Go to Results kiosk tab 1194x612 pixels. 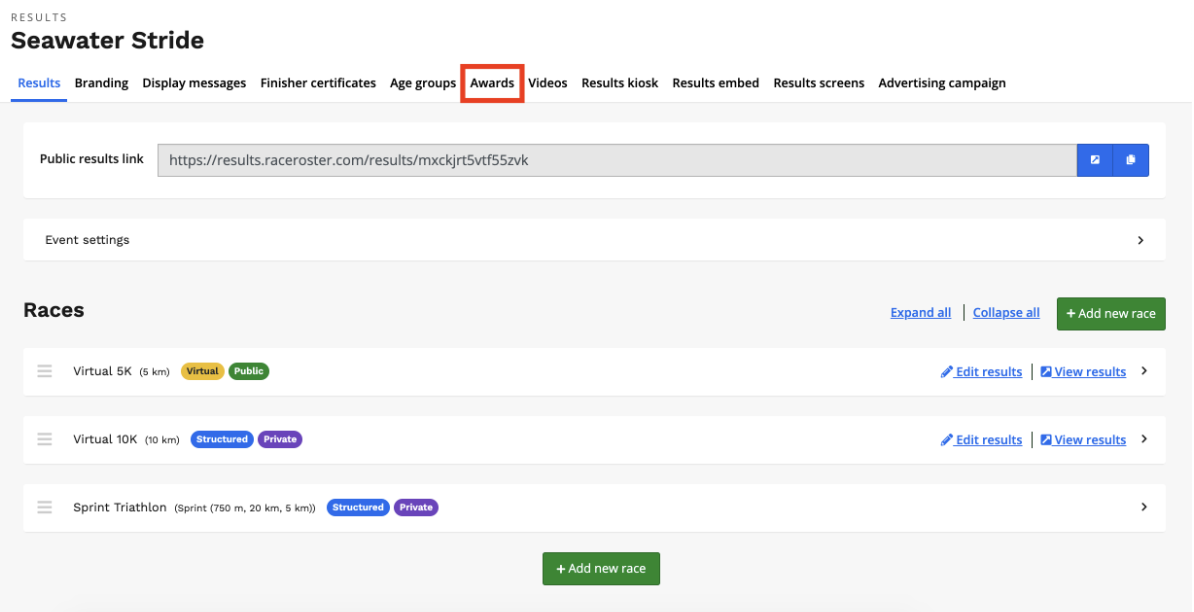click(x=620, y=83)
